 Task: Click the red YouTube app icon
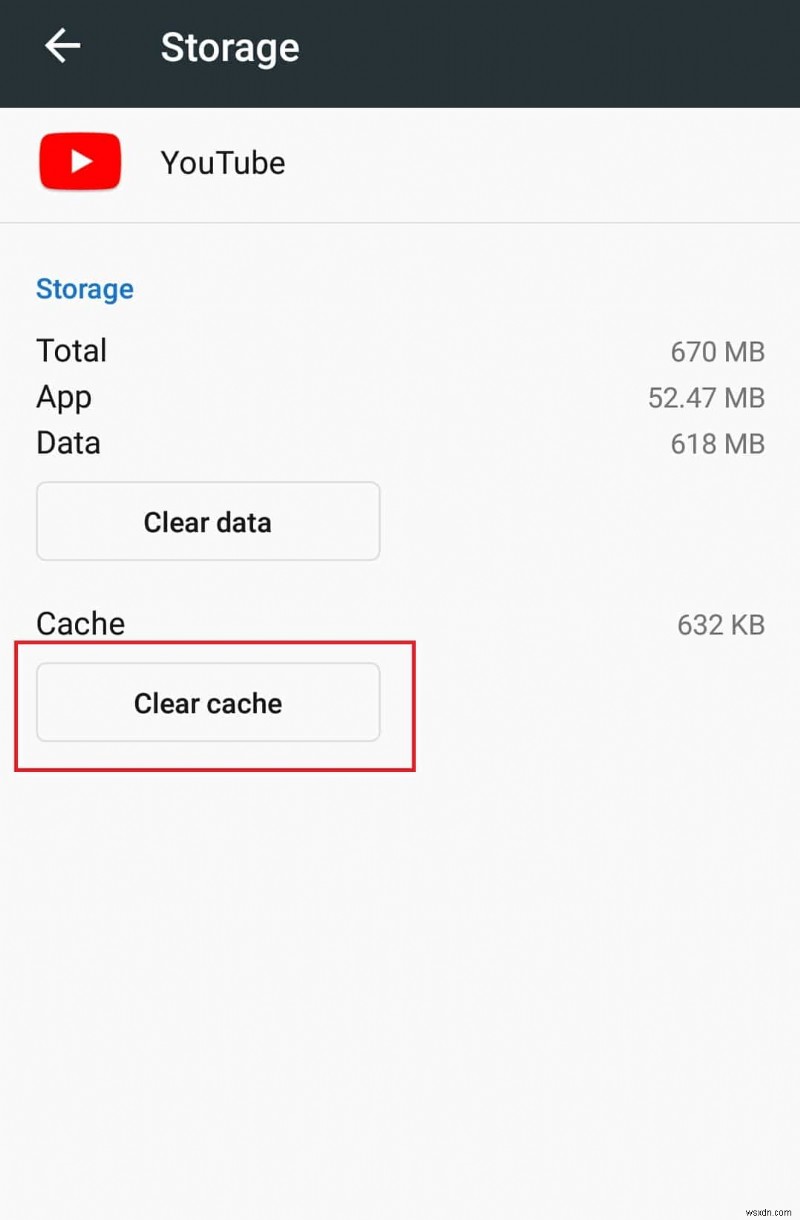[80, 162]
